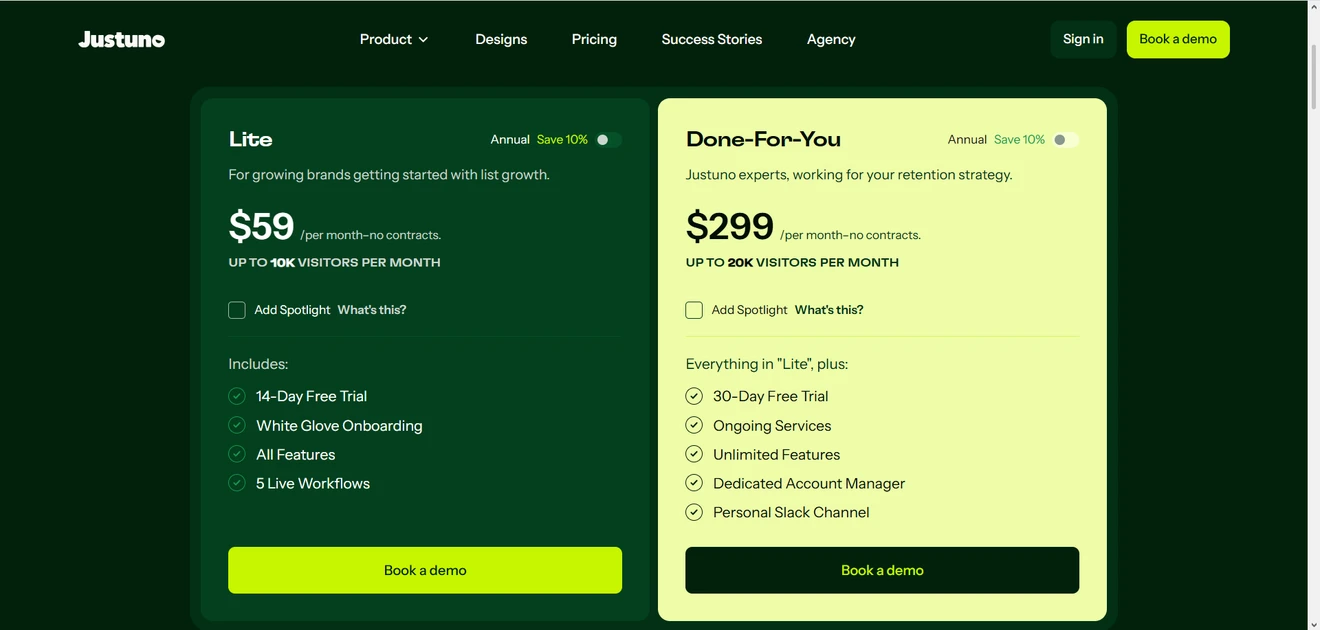This screenshot has width=1320, height=630.
Task: Click the Ongoing Services text
Action: [772, 425]
